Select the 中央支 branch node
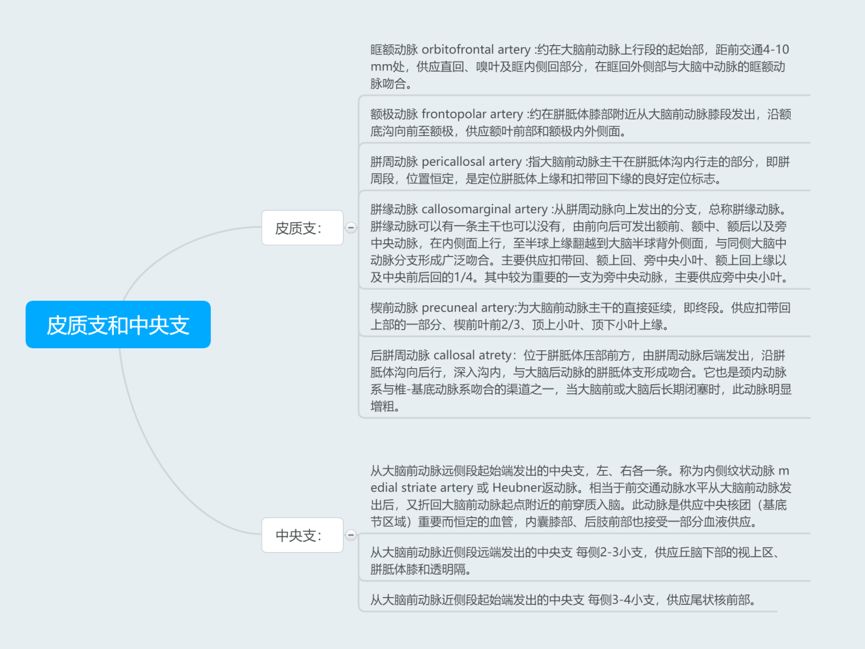Image resolution: width=865 pixels, height=649 pixels. click(303, 535)
